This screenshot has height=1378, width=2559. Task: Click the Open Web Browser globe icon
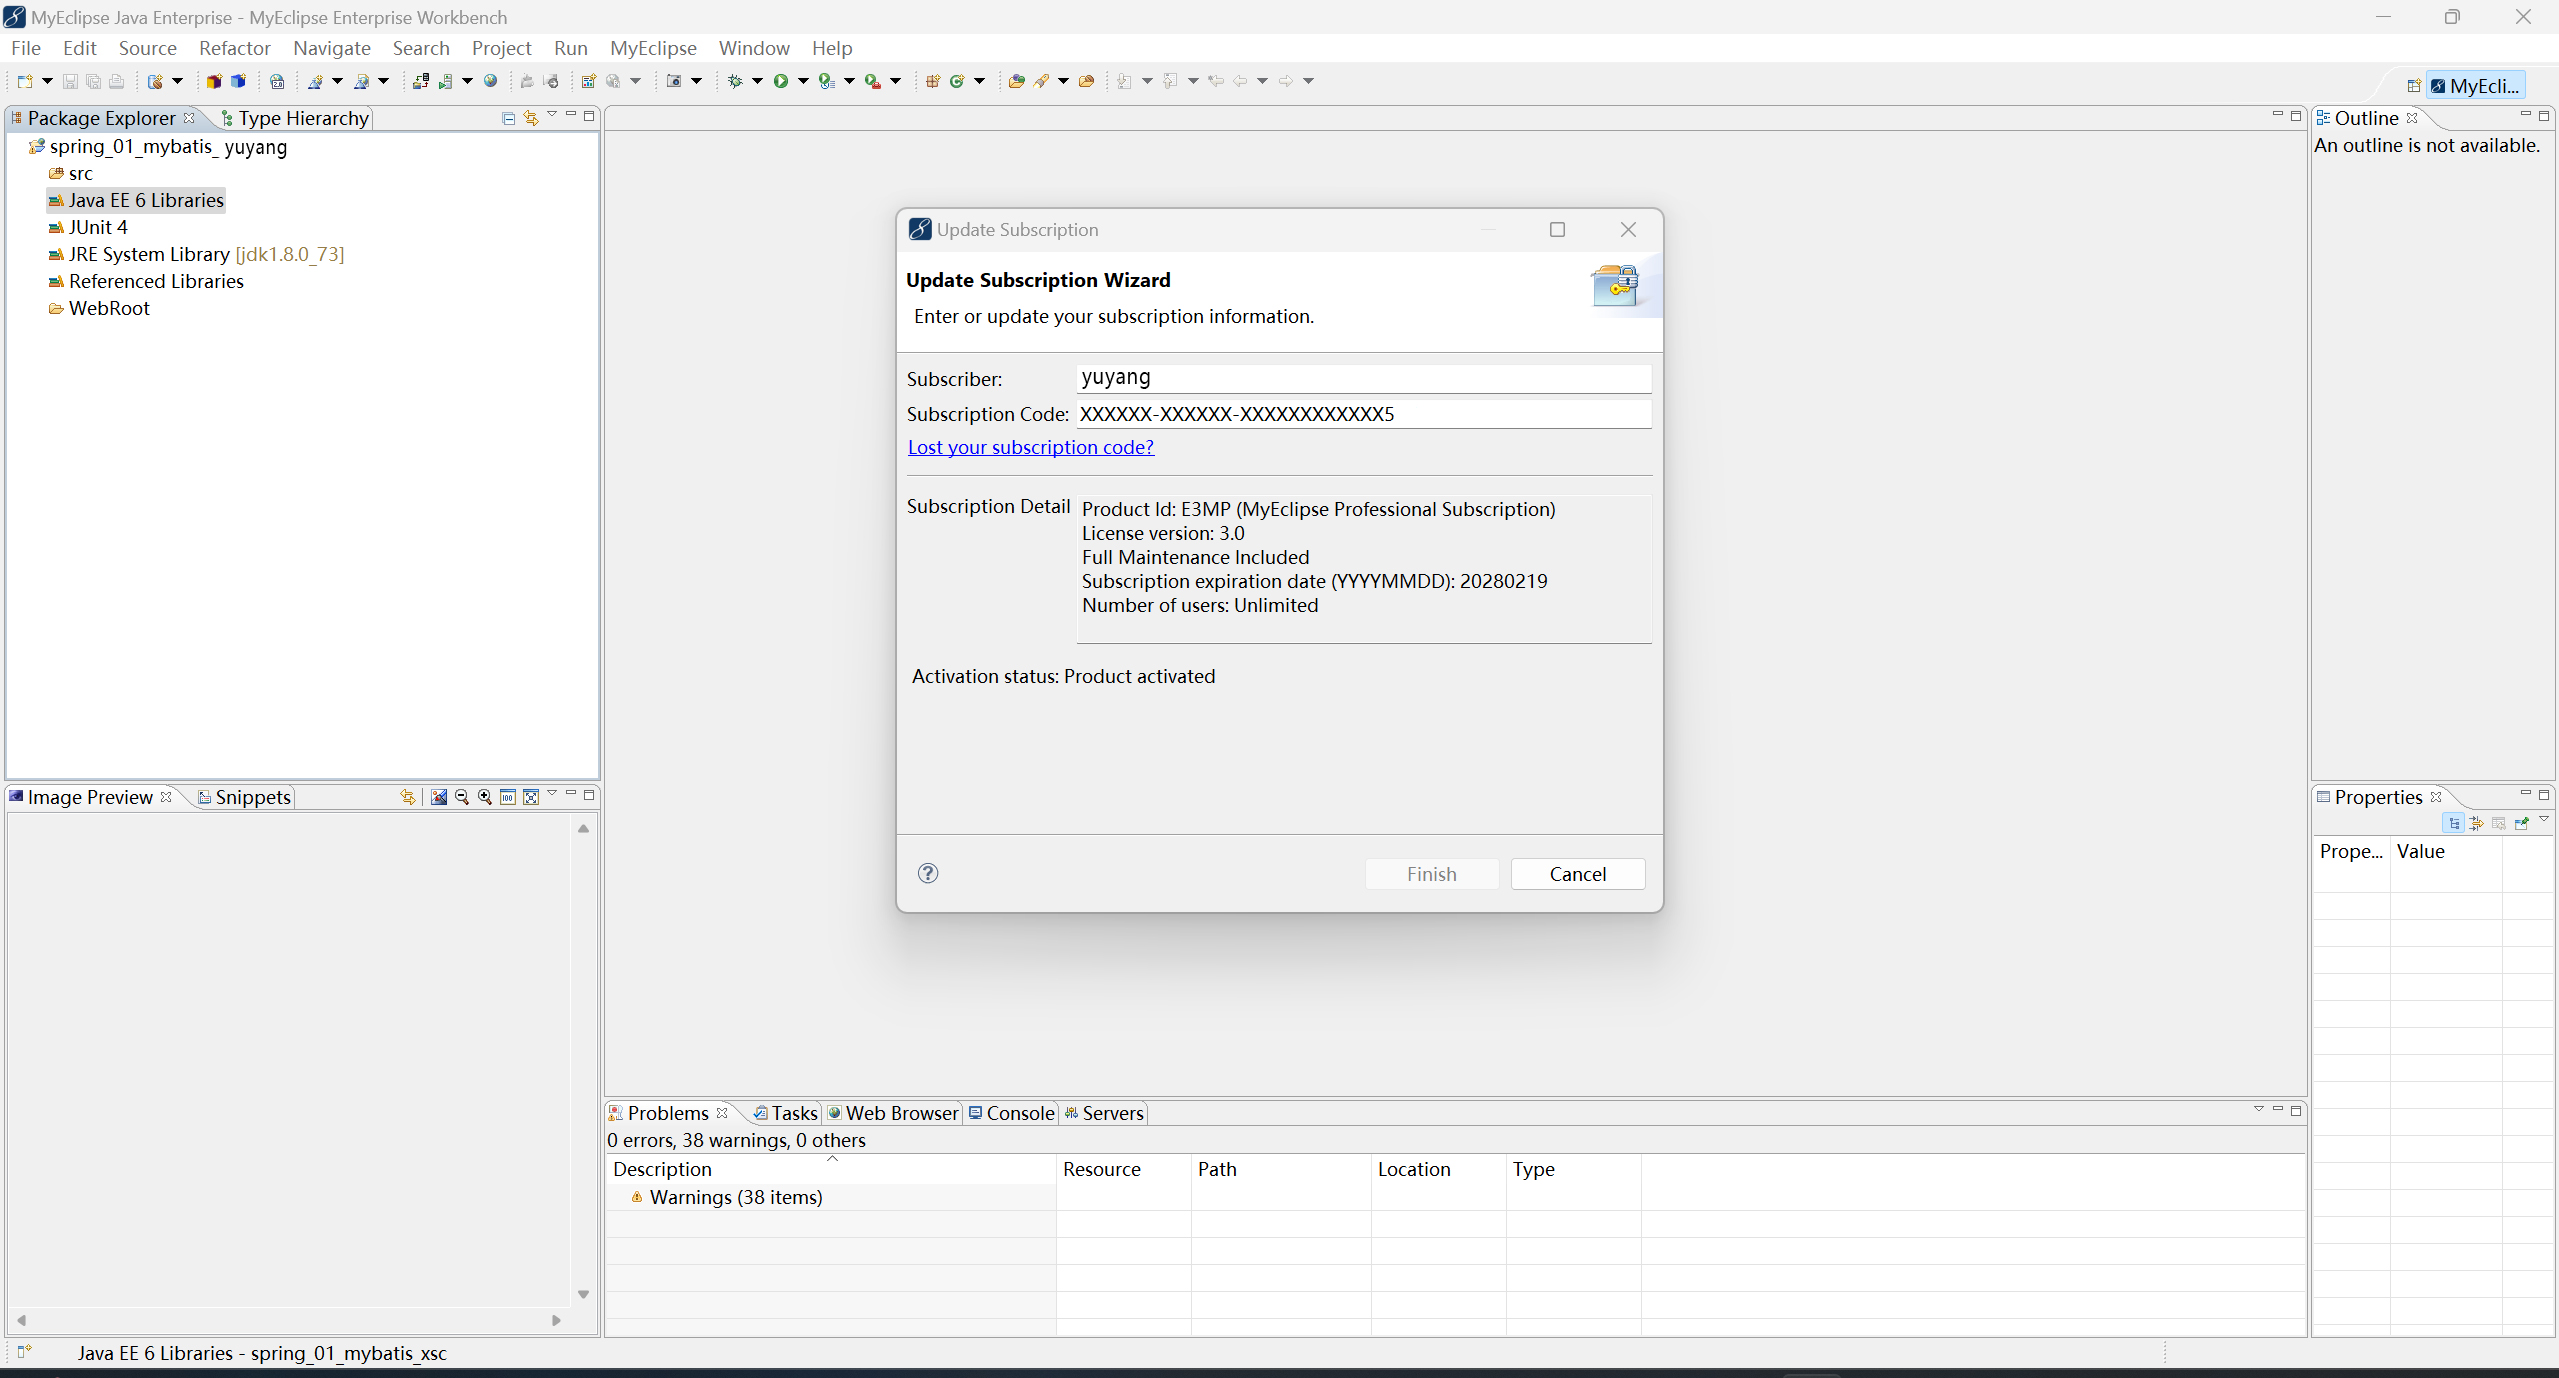[x=490, y=81]
